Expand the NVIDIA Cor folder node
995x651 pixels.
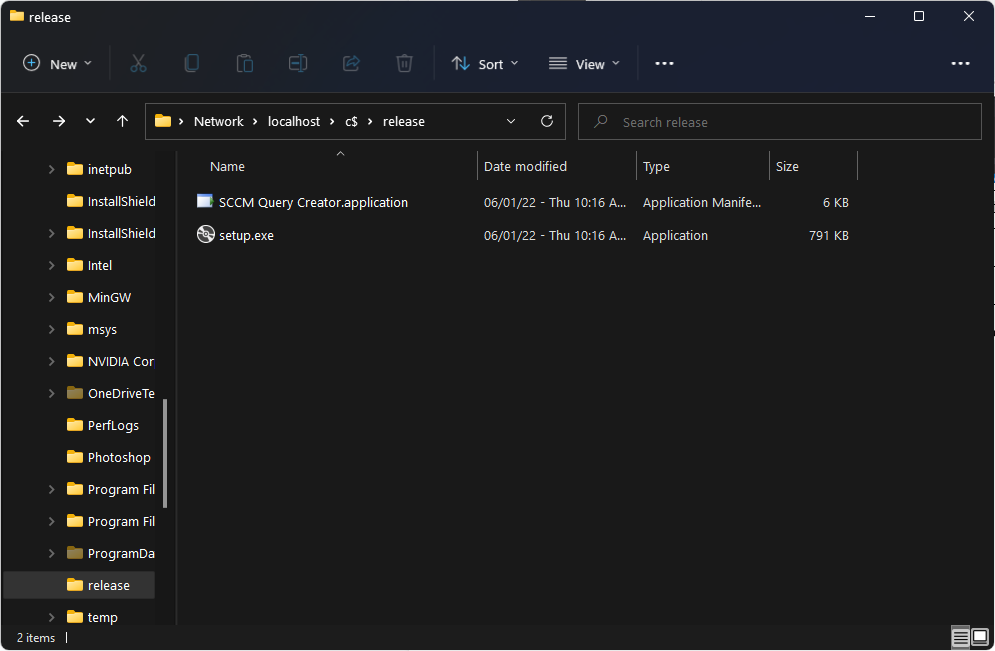[x=51, y=361]
